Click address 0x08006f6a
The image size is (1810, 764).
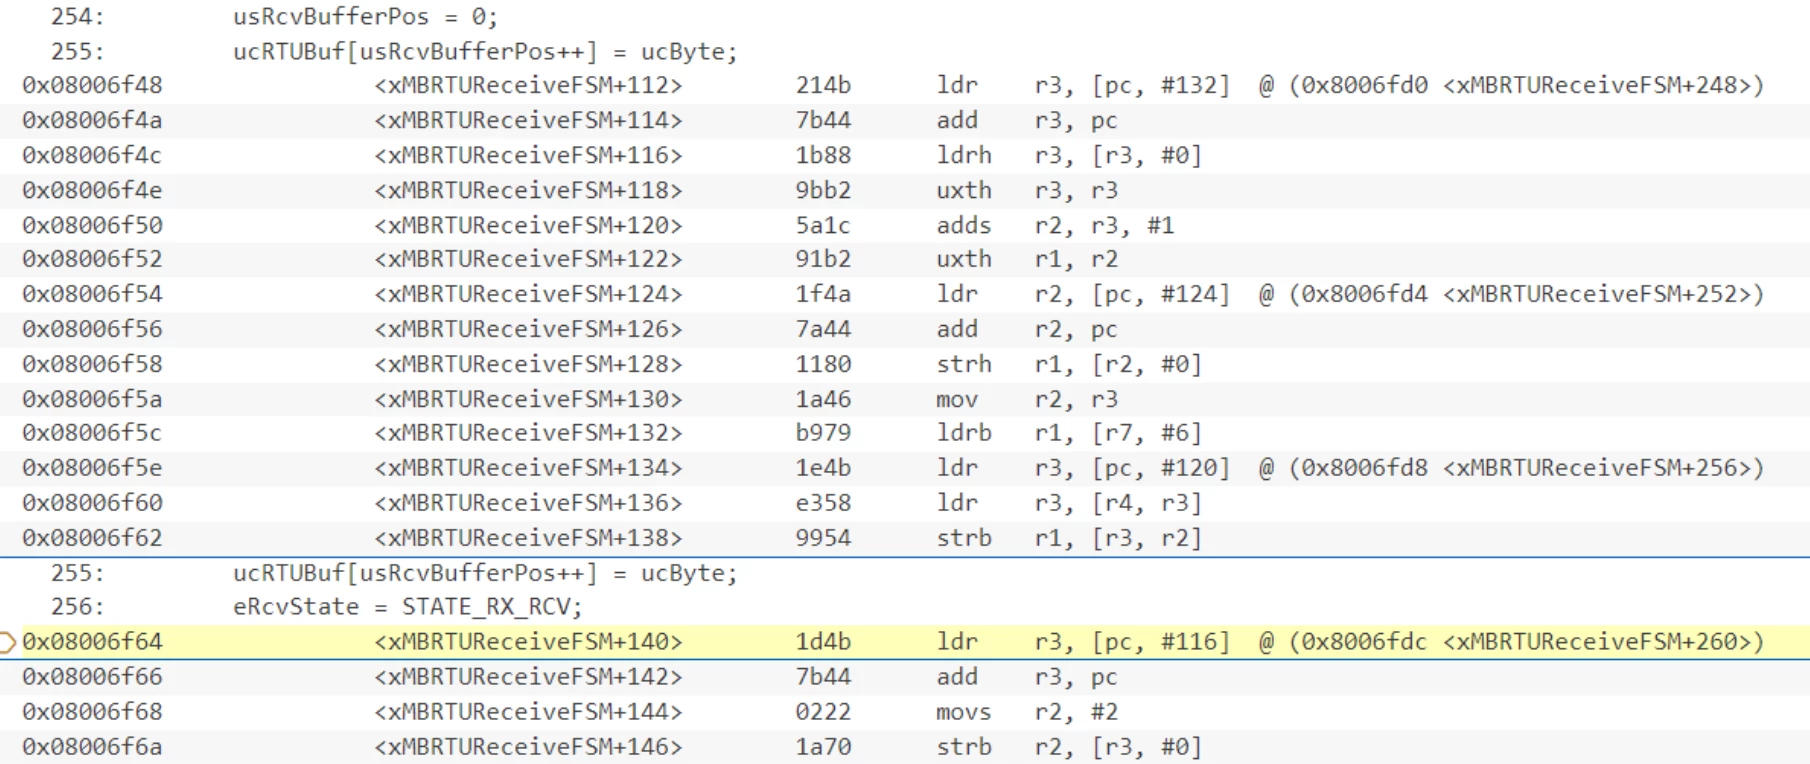92,748
